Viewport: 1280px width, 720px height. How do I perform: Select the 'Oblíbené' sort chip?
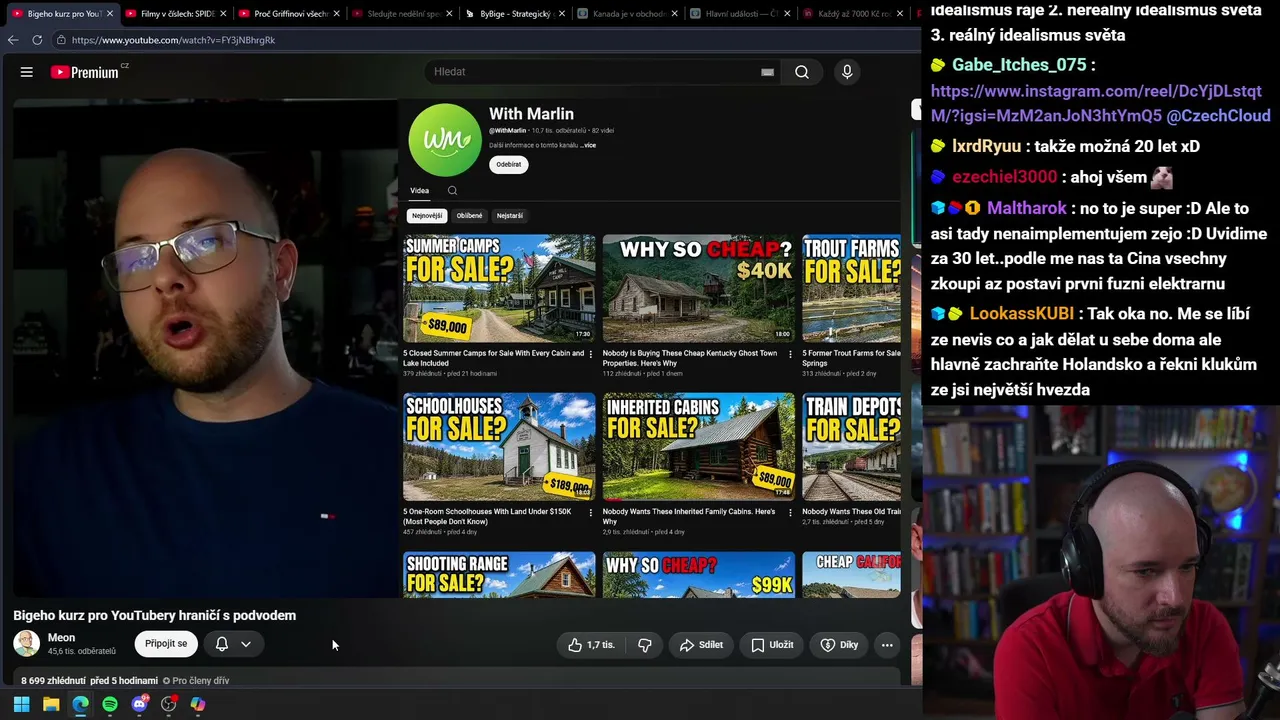469,216
